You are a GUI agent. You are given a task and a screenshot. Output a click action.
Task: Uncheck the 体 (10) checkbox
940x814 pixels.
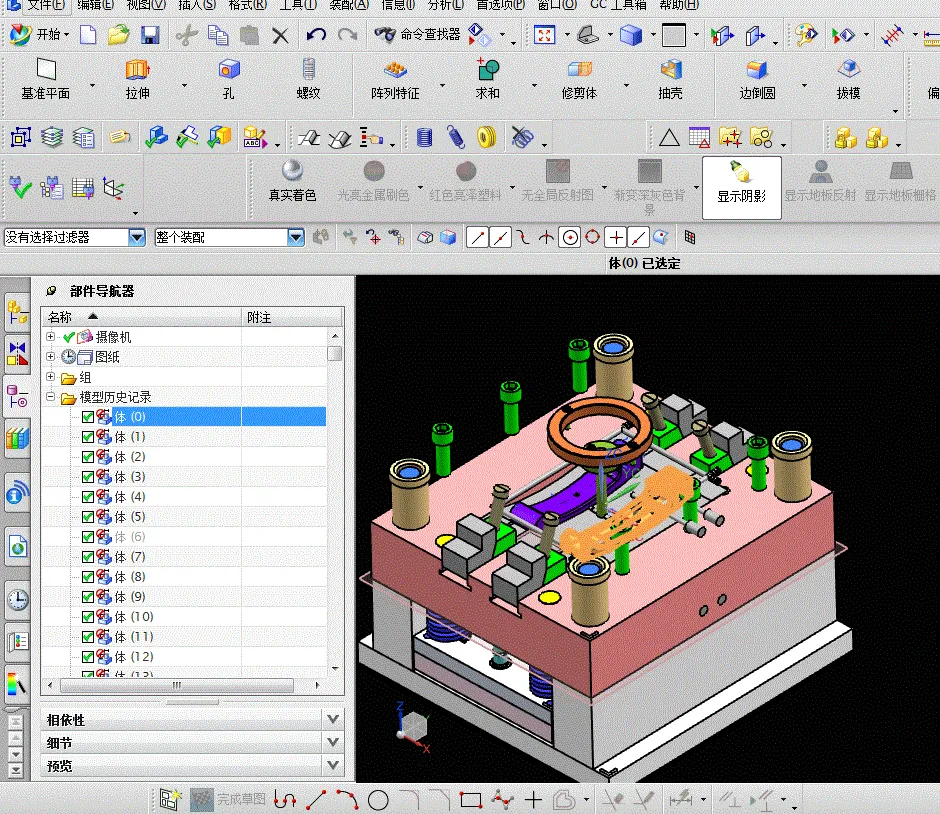tap(88, 617)
